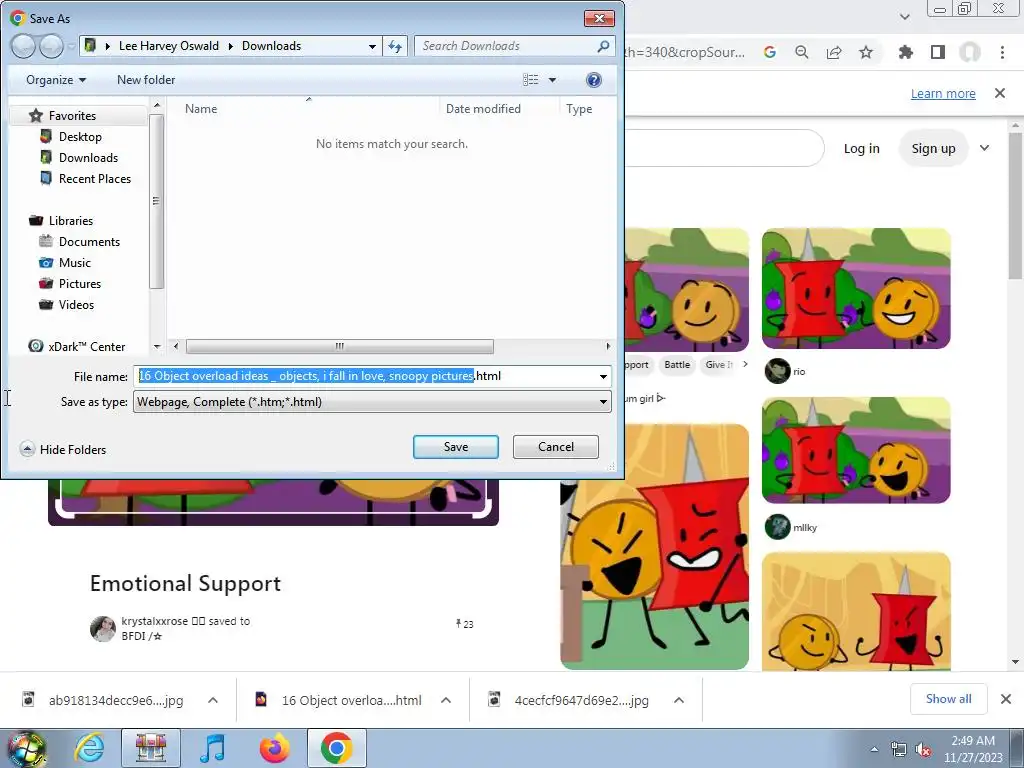This screenshot has width=1024, height=768.
Task: Open the Save as type combo box
Action: pyautogui.click(x=372, y=401)
